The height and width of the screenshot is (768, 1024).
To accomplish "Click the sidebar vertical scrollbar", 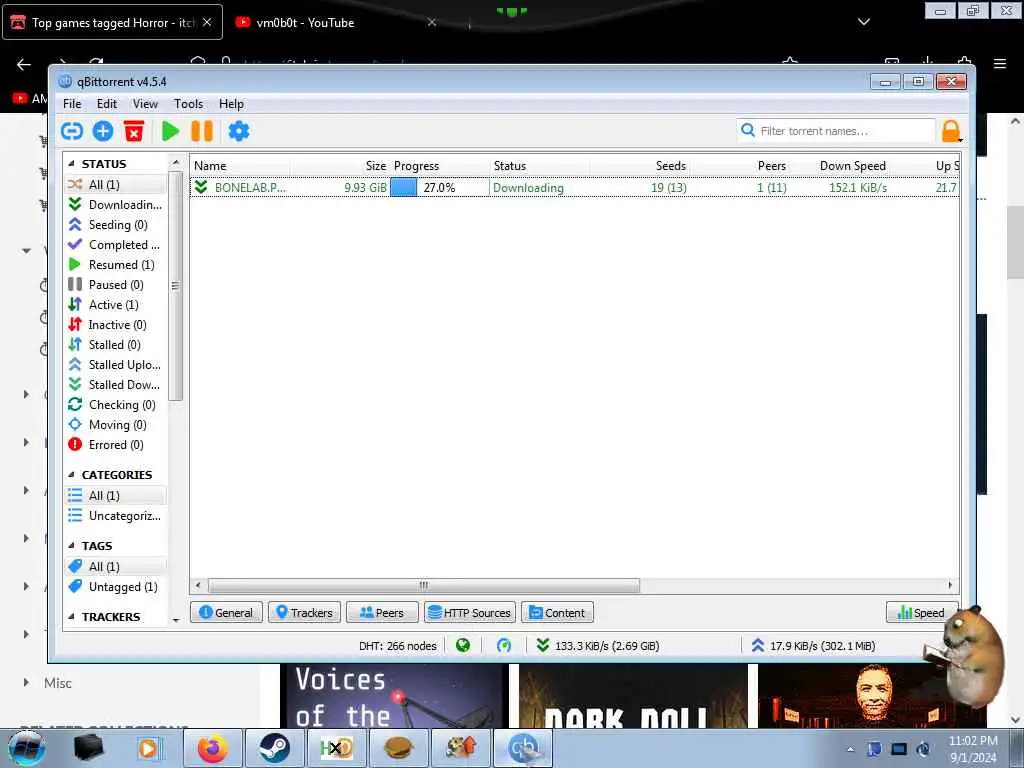I will click(175, 286).
